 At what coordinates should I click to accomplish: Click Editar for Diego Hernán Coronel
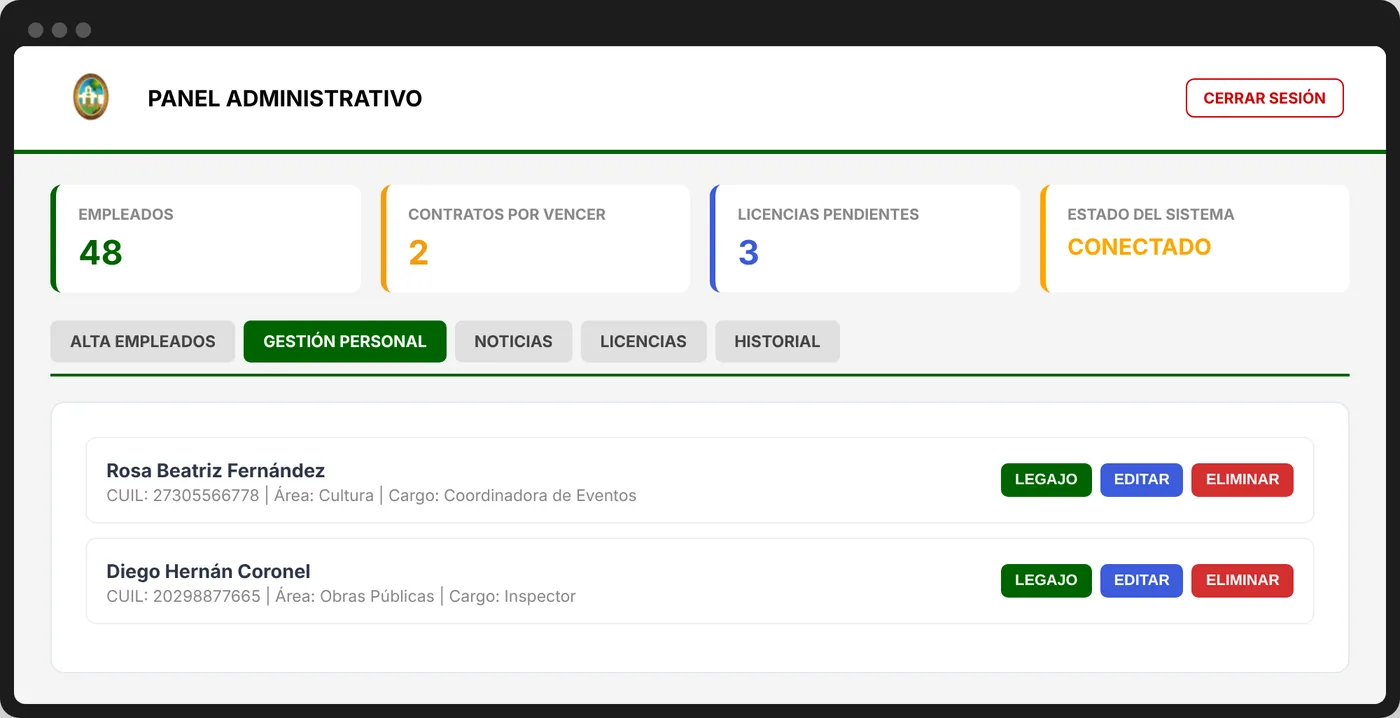(1141, 580)
